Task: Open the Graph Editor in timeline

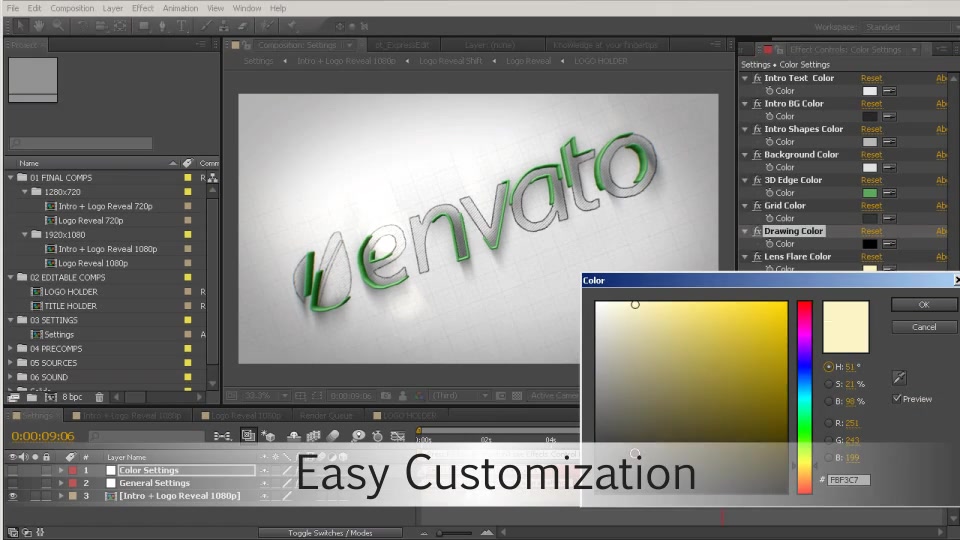Action: coord(398,436)
